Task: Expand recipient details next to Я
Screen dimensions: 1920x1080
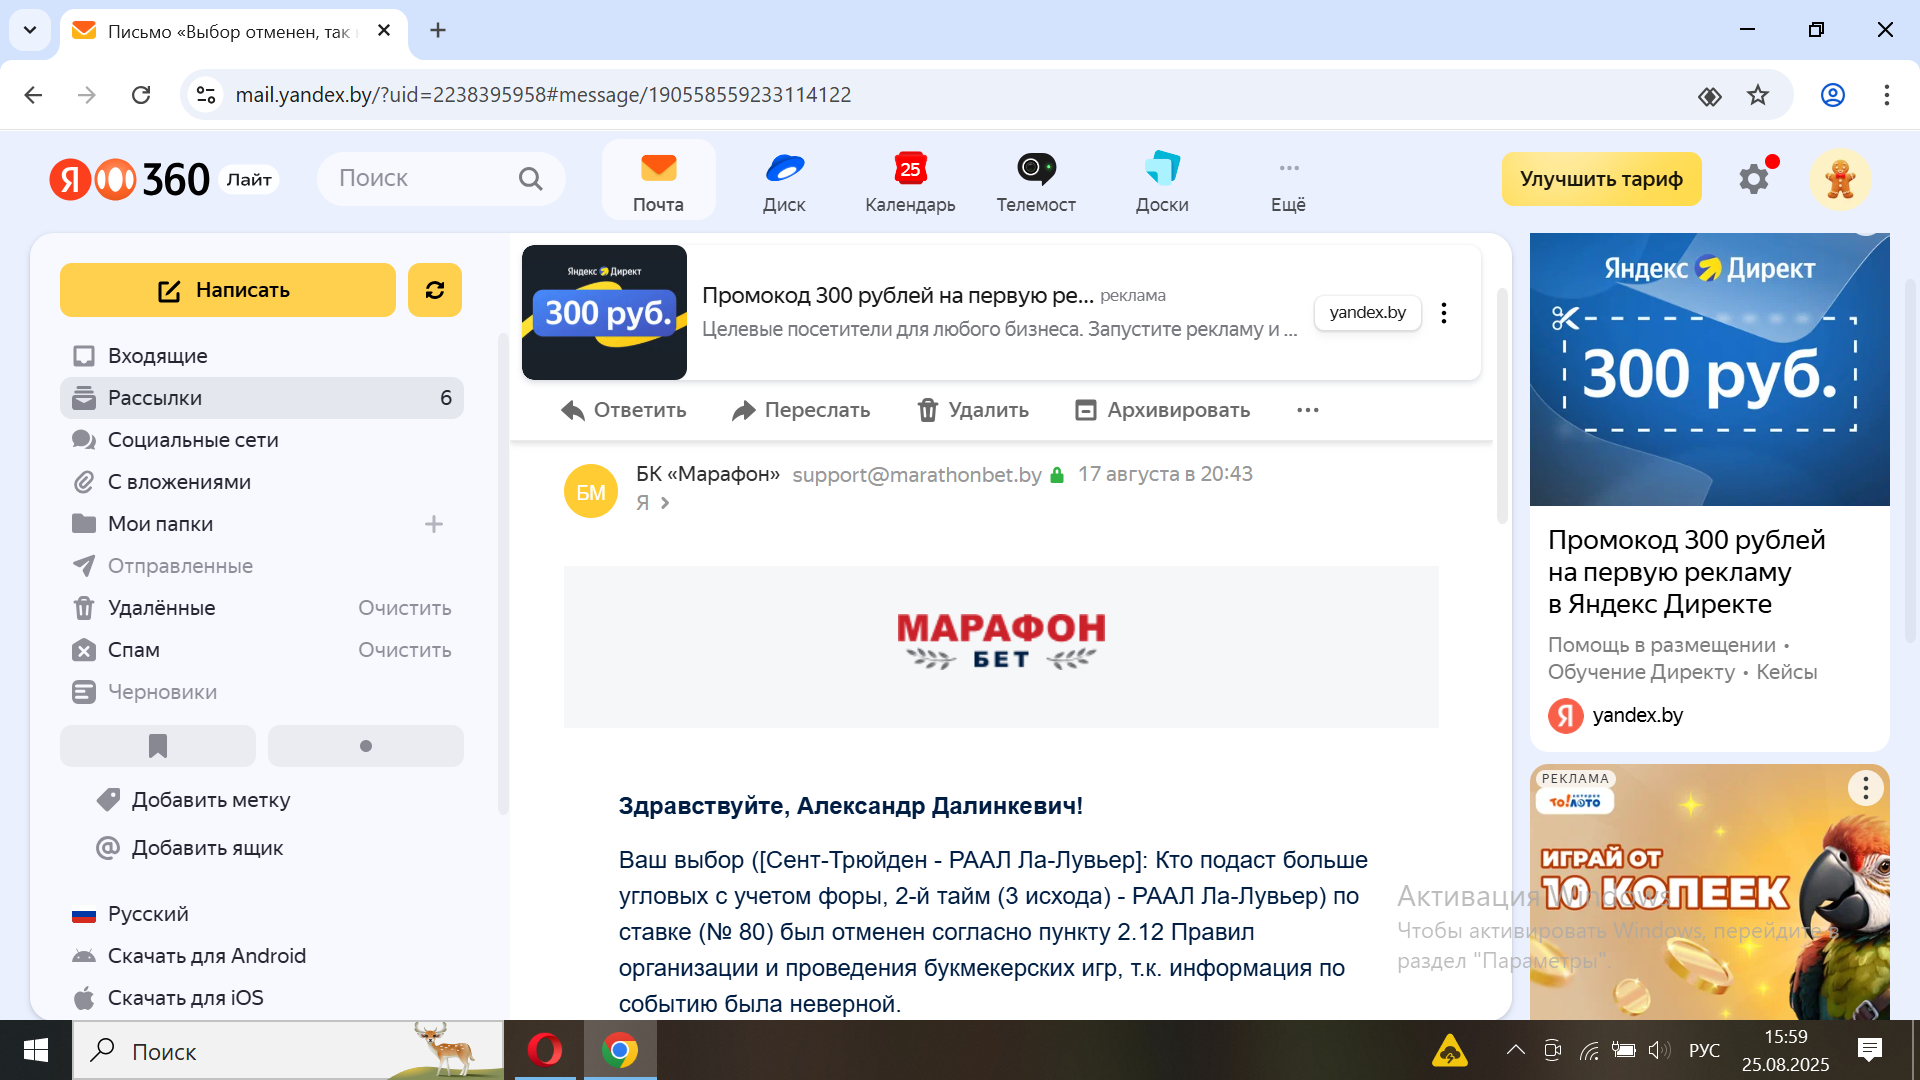Action: point(665,503)
